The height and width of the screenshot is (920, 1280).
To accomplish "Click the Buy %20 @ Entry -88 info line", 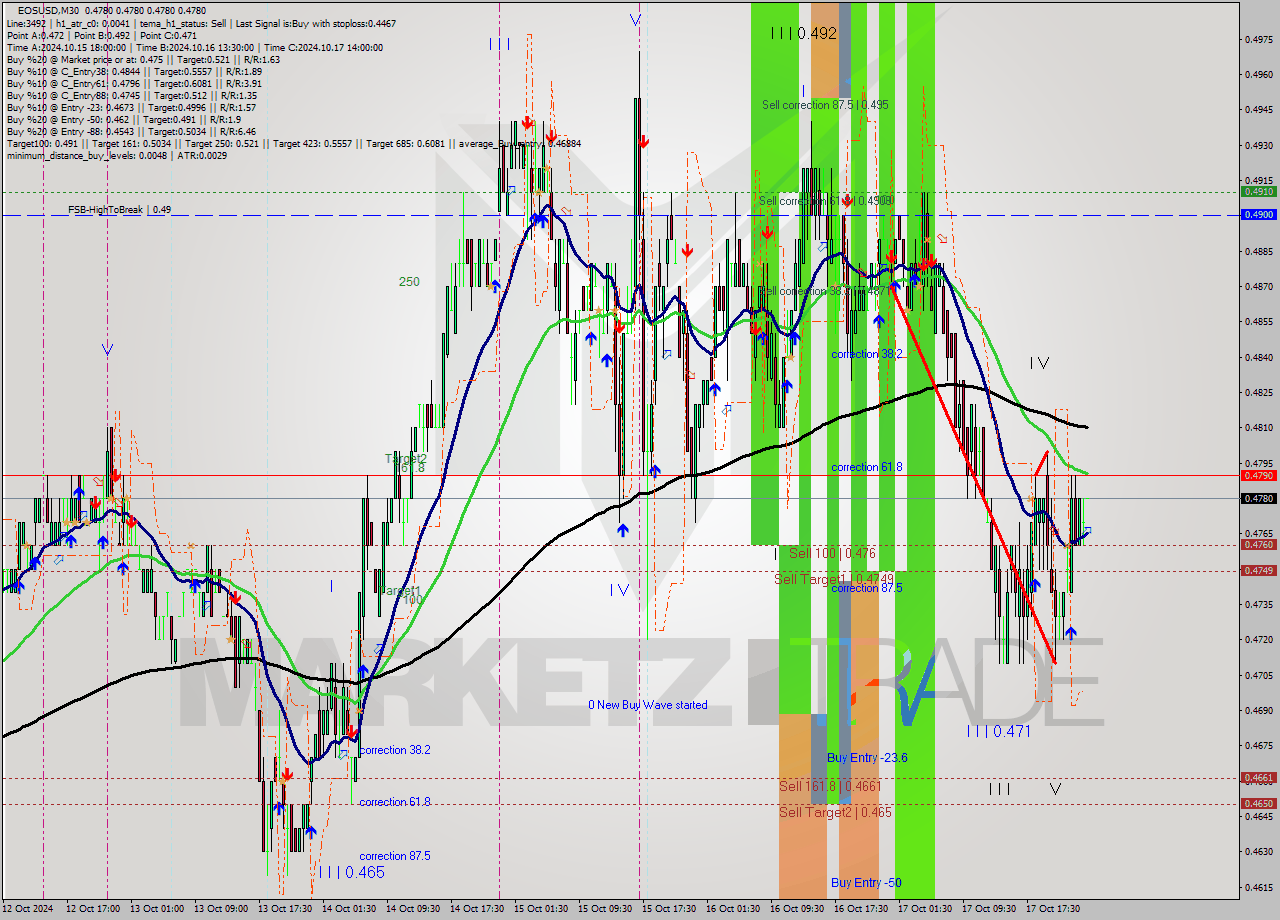I will tap(131, 131).
